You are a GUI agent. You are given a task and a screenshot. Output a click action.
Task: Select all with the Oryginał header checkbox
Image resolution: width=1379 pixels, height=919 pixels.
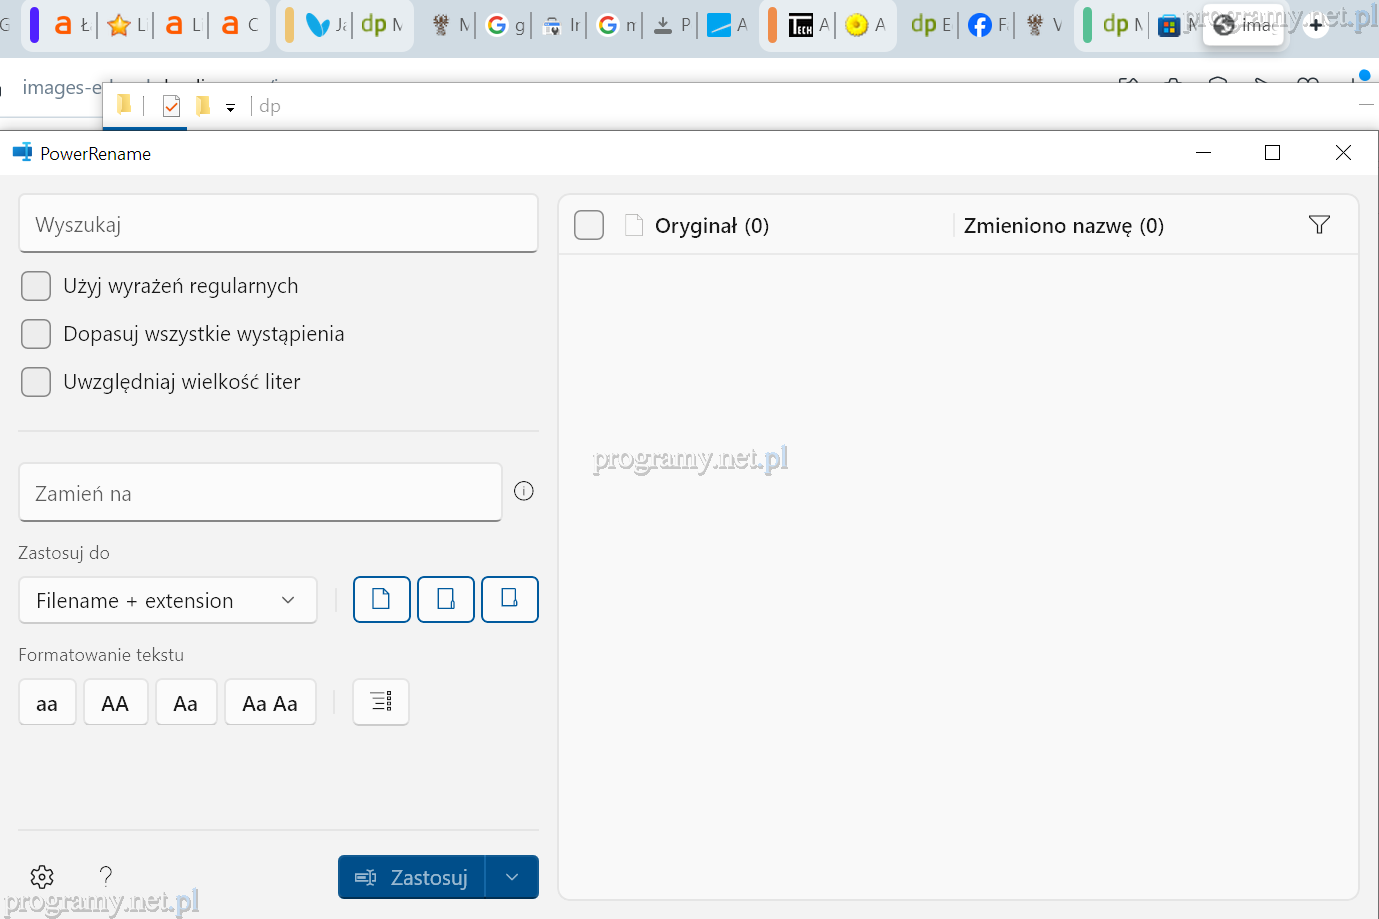tap(589, 225)
